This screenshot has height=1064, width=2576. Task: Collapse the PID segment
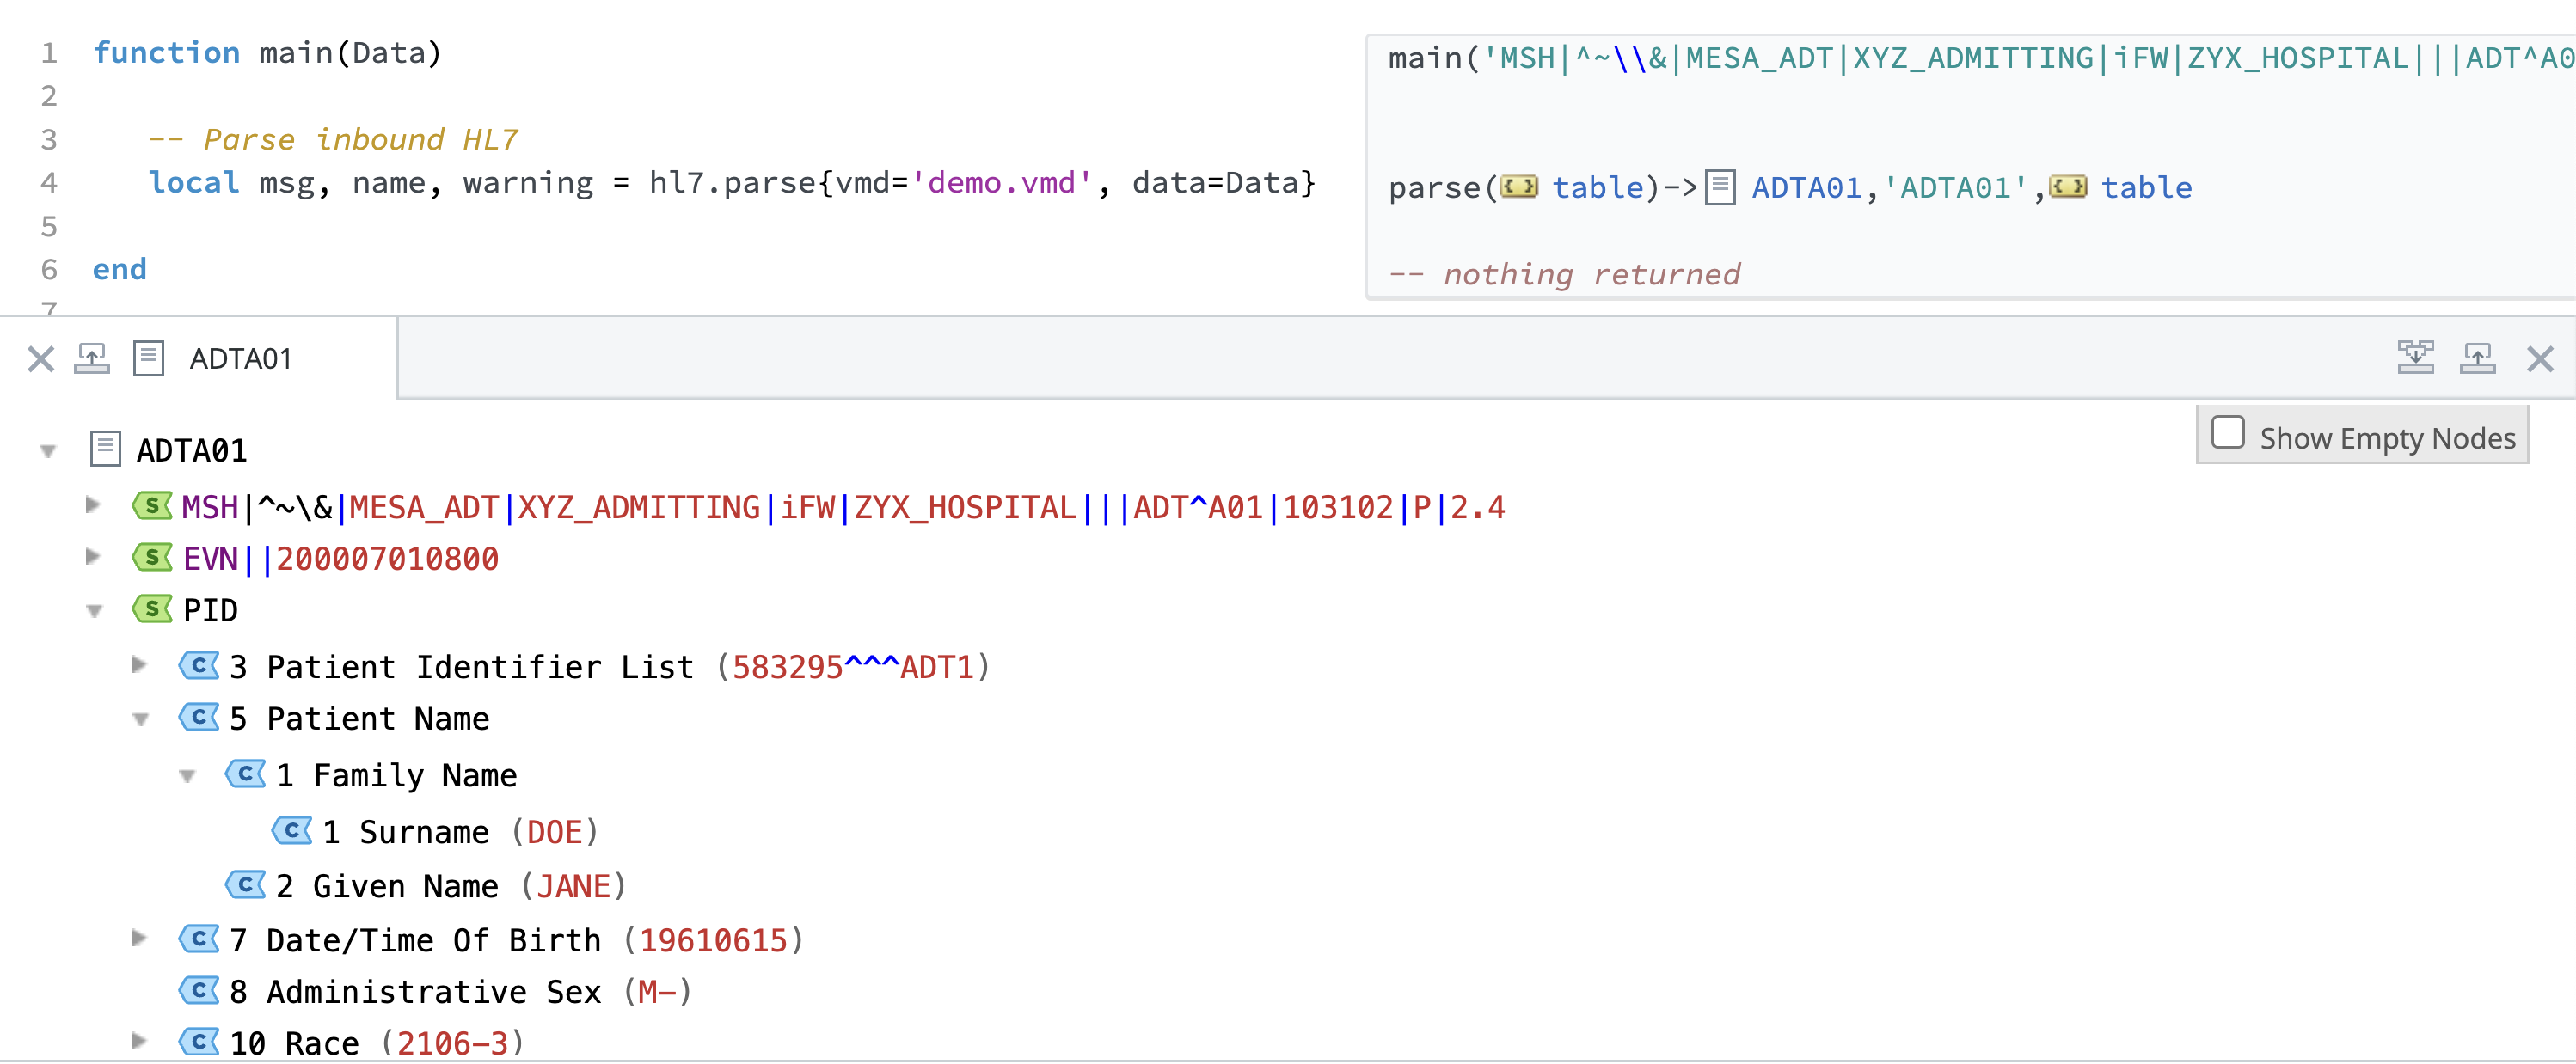95,611
